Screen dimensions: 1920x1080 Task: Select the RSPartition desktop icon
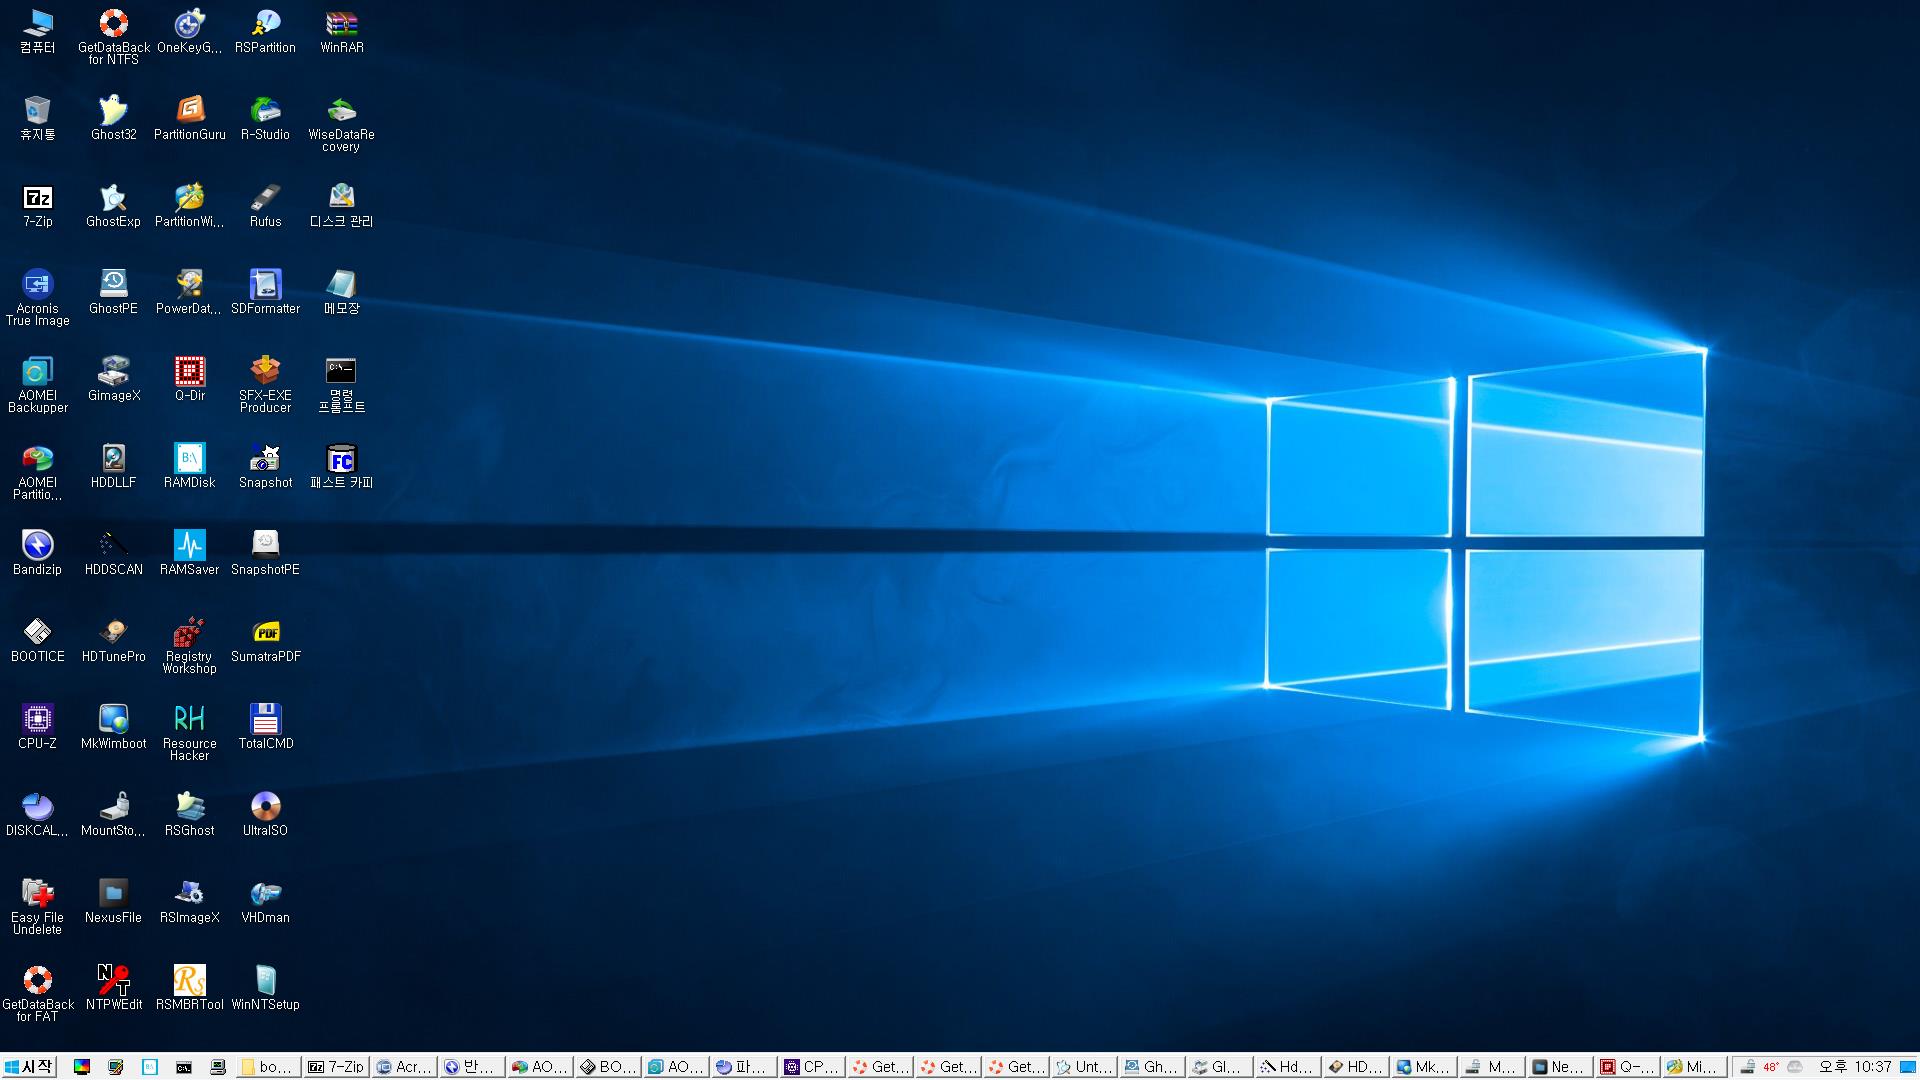[266, 31]
